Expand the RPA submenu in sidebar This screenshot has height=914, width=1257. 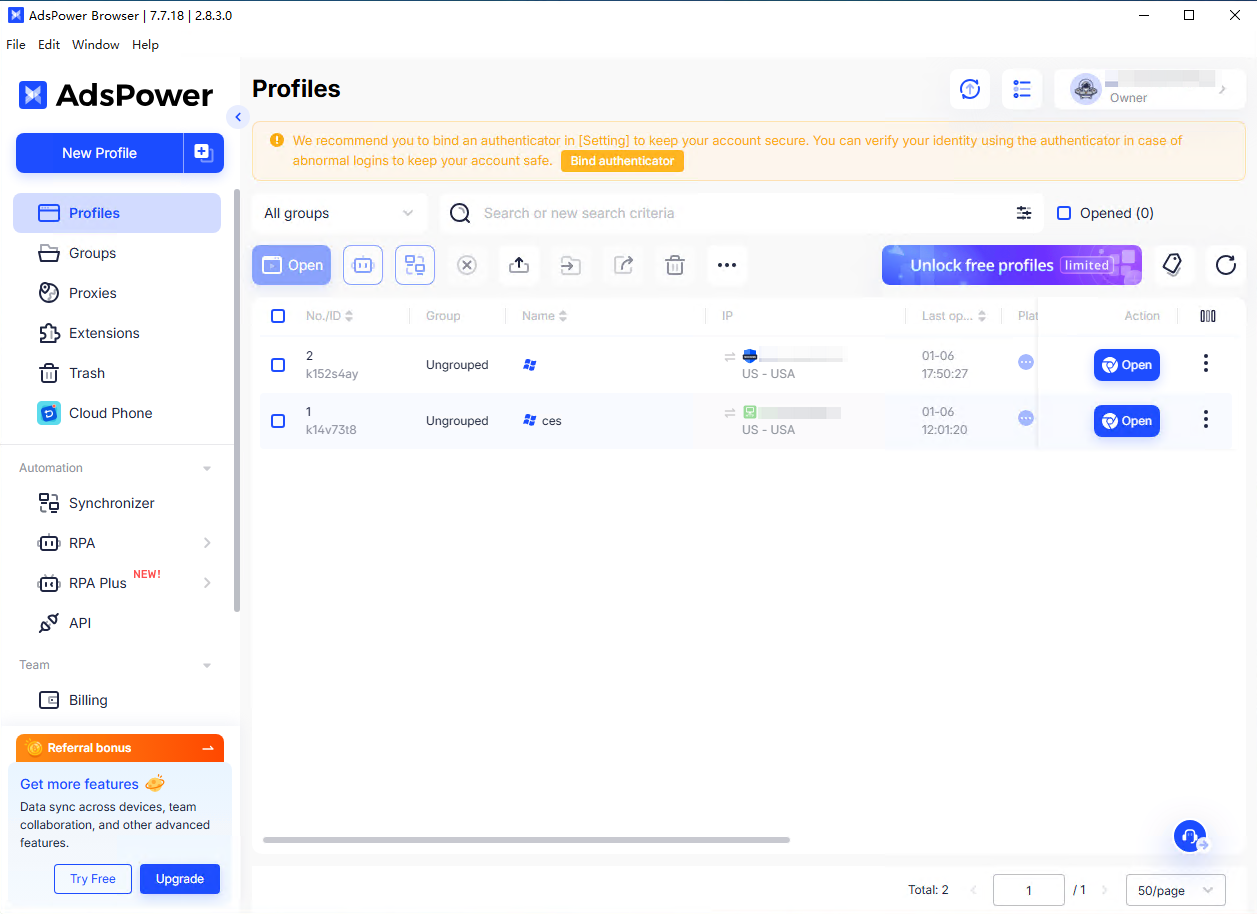[x=207, y=543]
